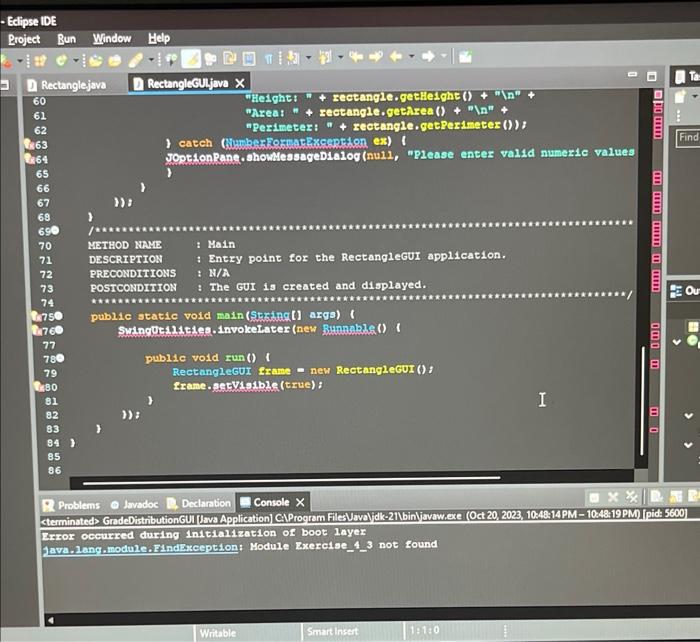Click the Terminate button in Console toolbar
Screen dimensions: 700x642
click(x=594, y=497)
